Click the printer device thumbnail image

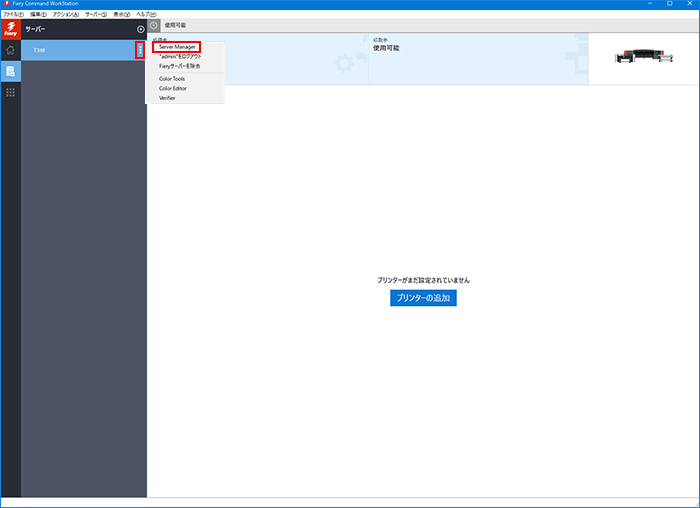[x=643, y=56]
